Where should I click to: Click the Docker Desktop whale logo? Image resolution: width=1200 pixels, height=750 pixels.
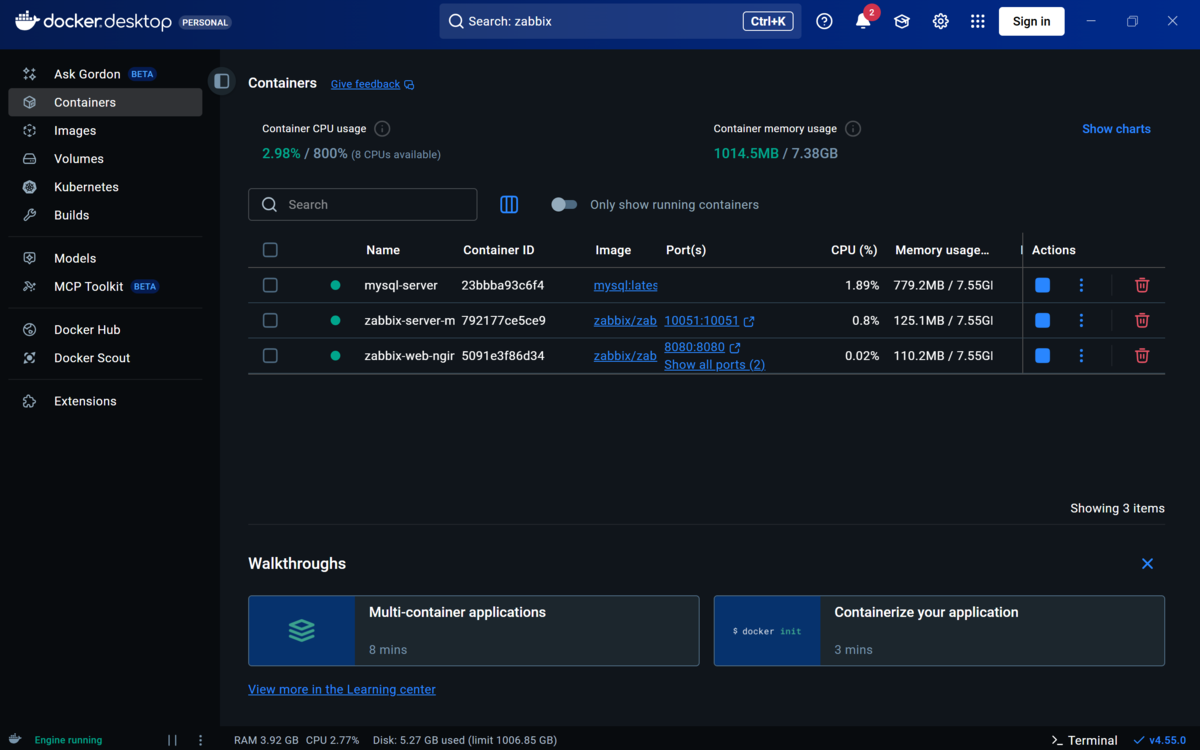tap(27, 21)
